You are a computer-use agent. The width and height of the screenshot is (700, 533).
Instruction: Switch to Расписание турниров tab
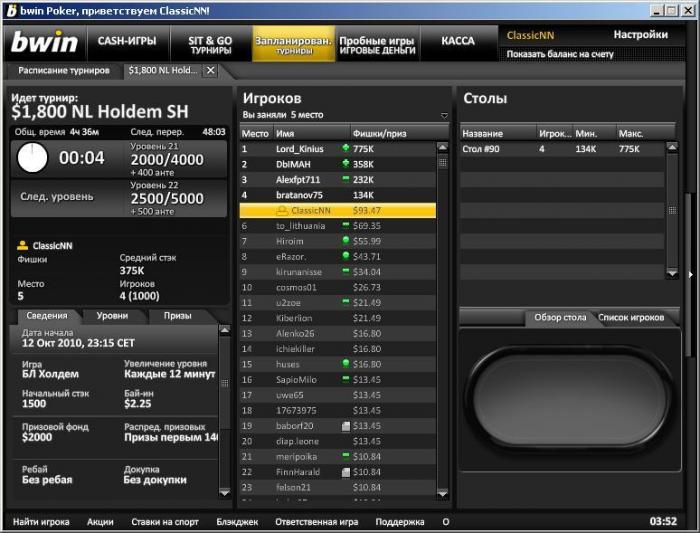coord(64,71)
